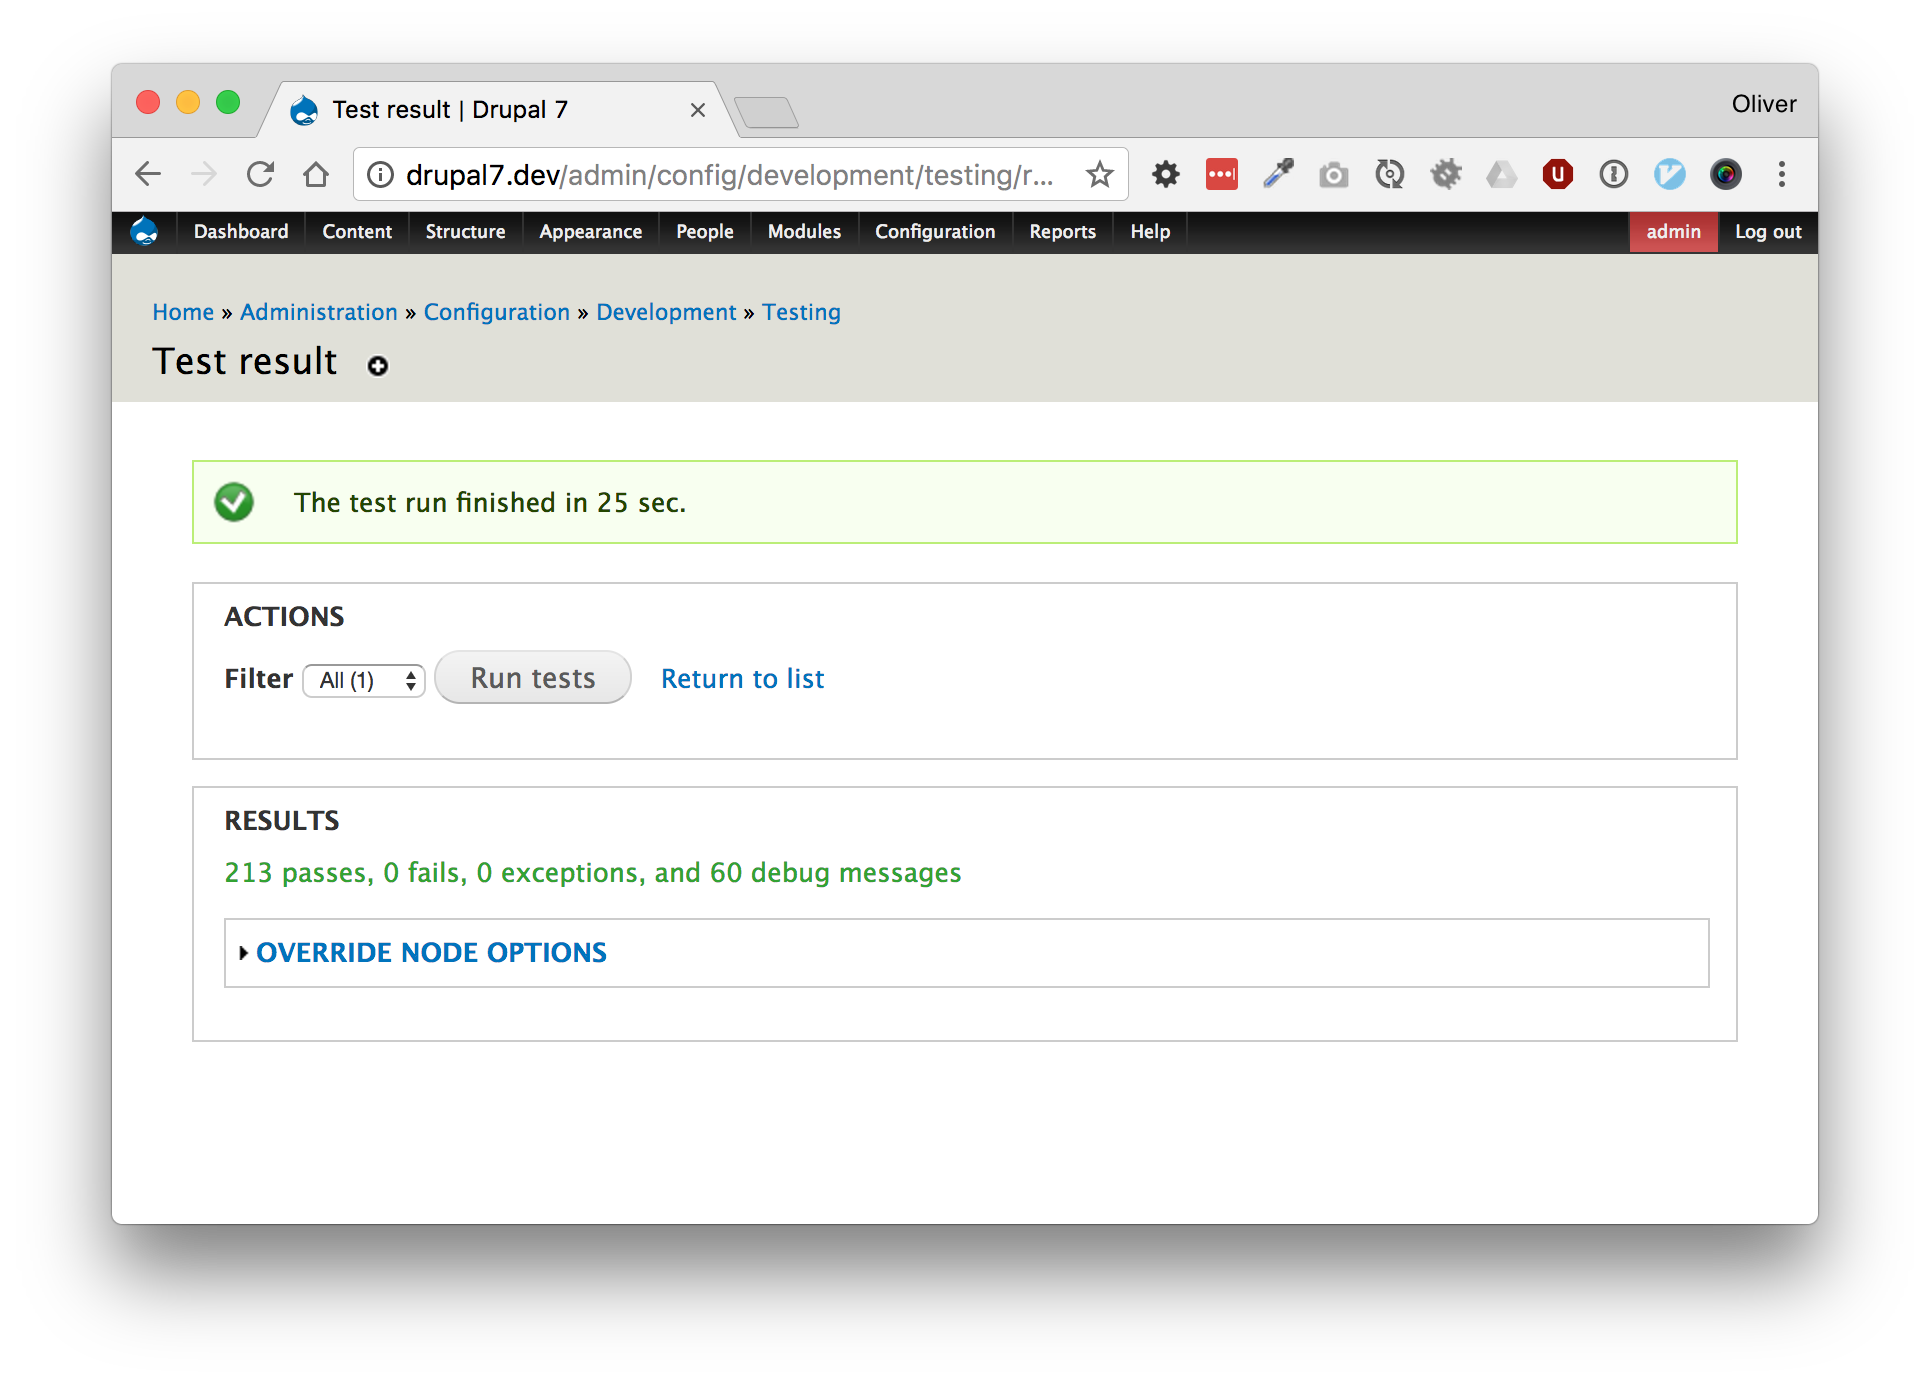
Task: Expand the Override Node Options results section
Action: (431, 953)
